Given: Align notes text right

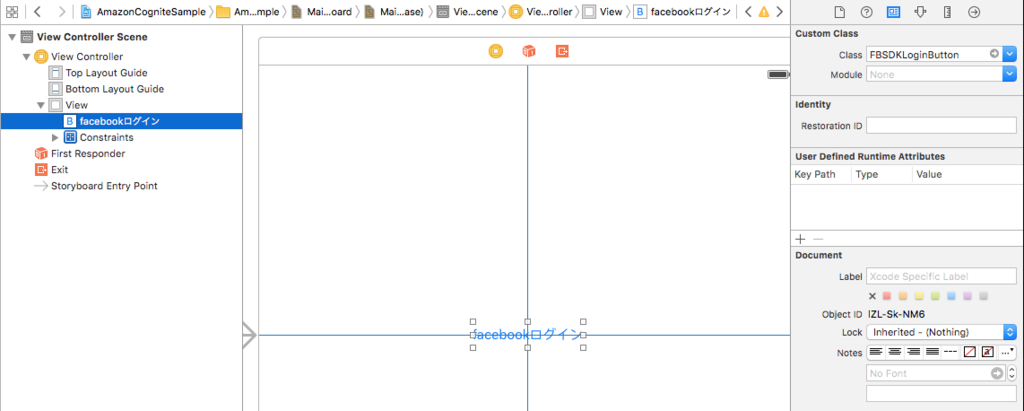Looking at the screenshot, I should [x=914, y=352].
